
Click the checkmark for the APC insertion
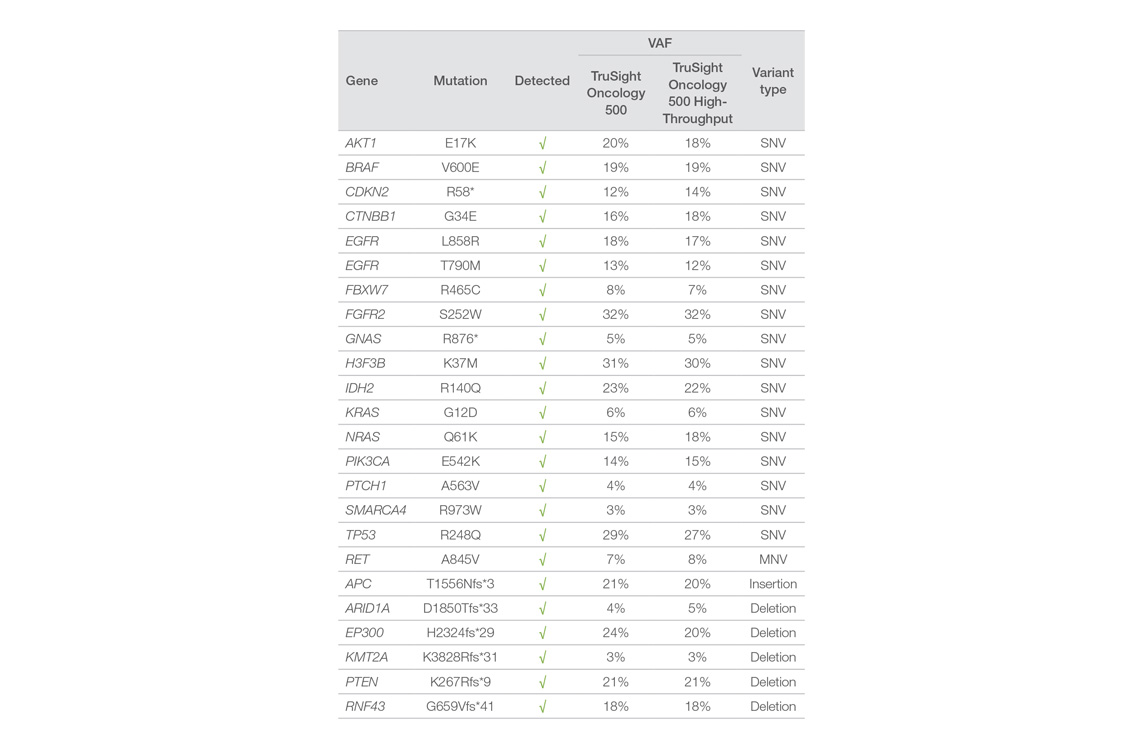[542, 584]
